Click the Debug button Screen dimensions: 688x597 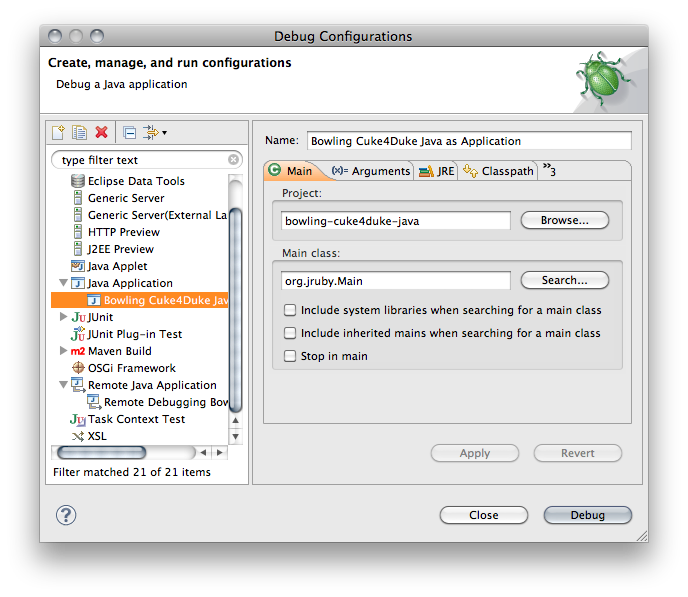pos(588,515)
